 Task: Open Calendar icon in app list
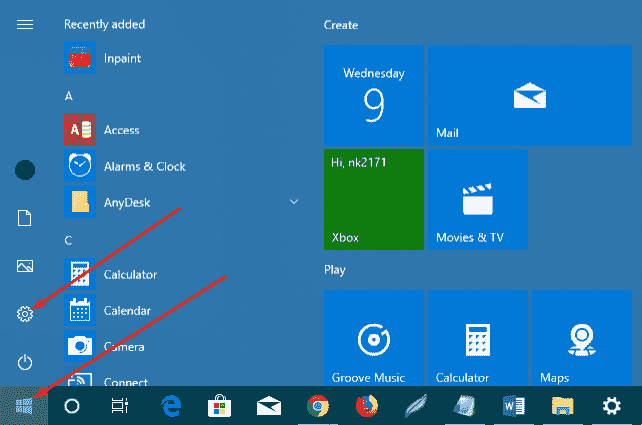coord(80,310)
